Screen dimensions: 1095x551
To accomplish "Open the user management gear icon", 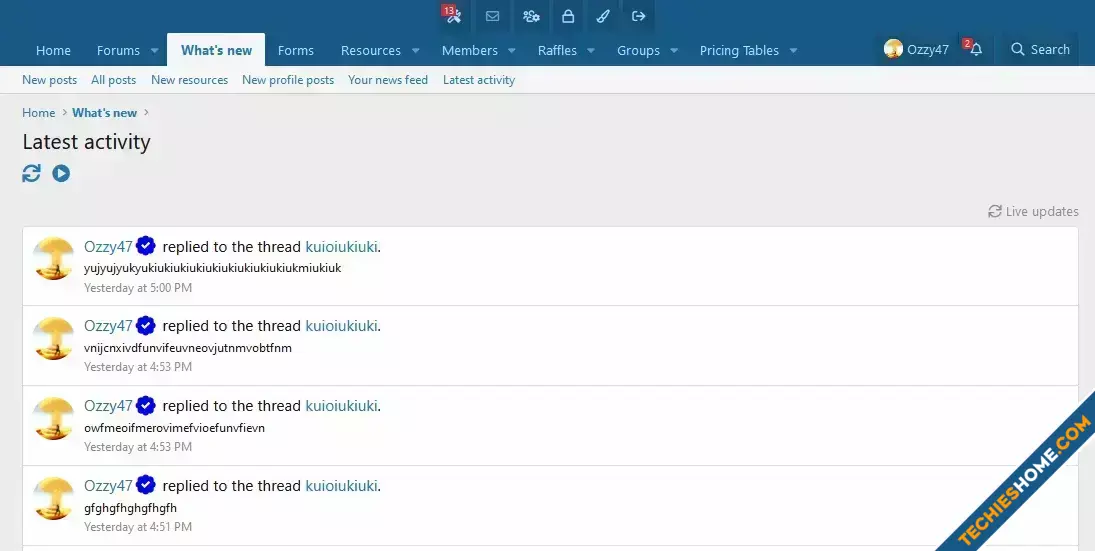I will pyautogui.click(x=531, y=16).
